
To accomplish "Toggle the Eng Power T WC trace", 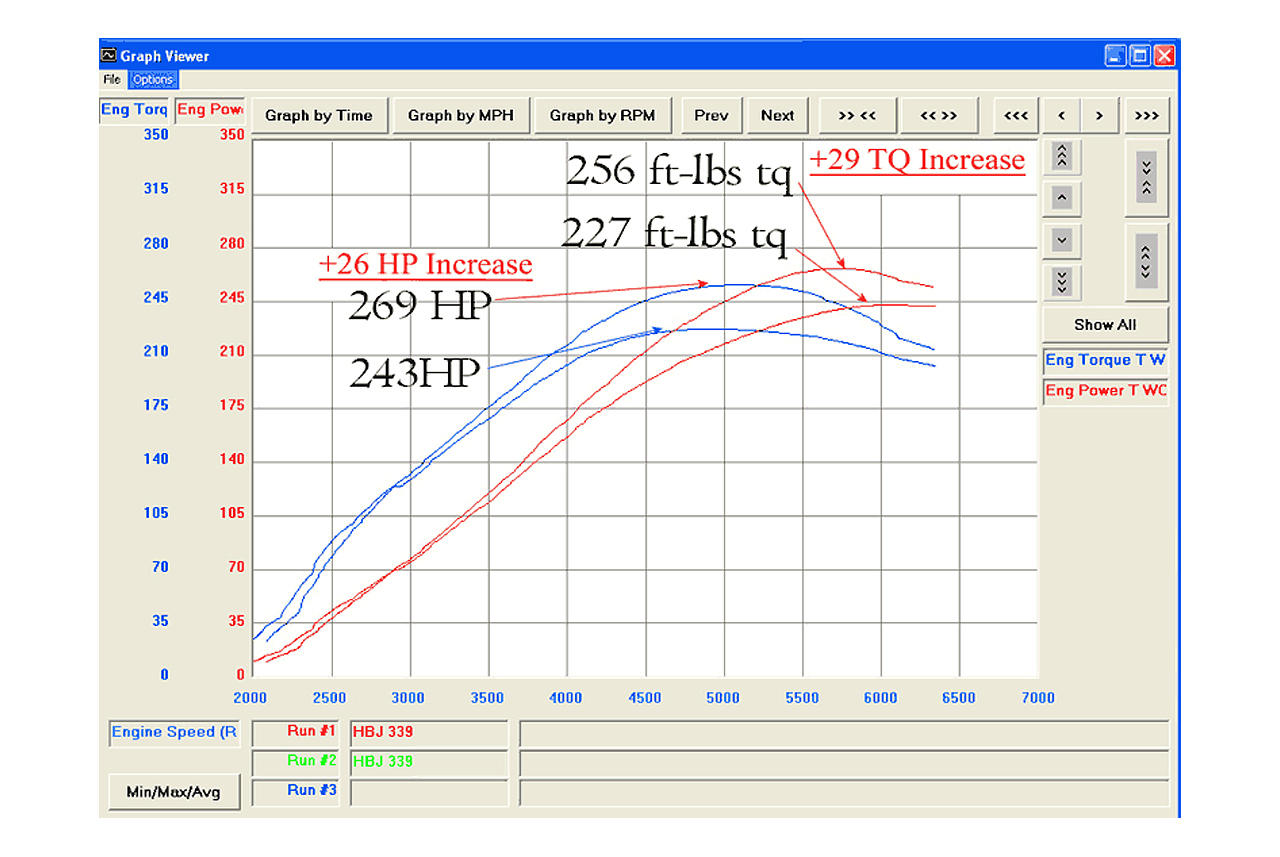I will click(1105, 391).
